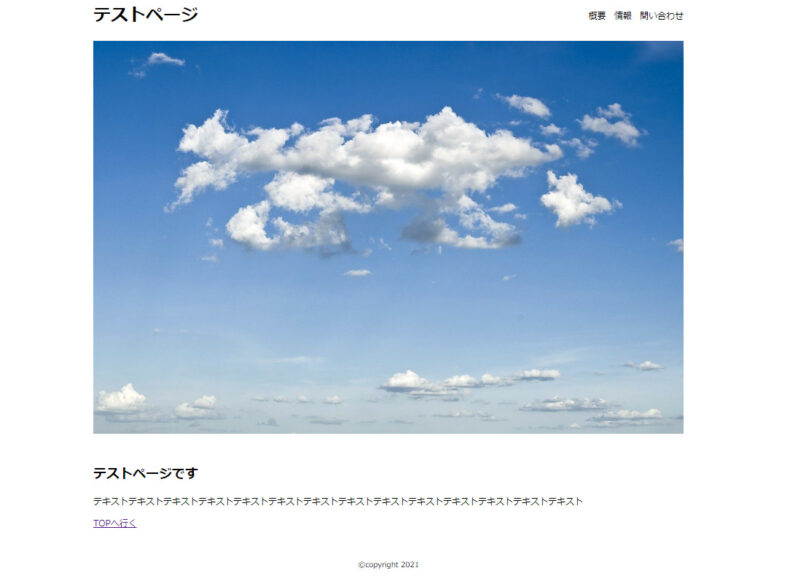Click the cloud cluster in image top-right corner
Screen dimensions: 798x584
[610, 124]
